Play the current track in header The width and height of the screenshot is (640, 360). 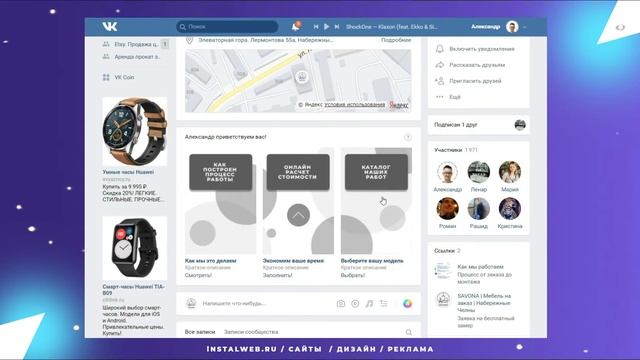tap(327, 27)
